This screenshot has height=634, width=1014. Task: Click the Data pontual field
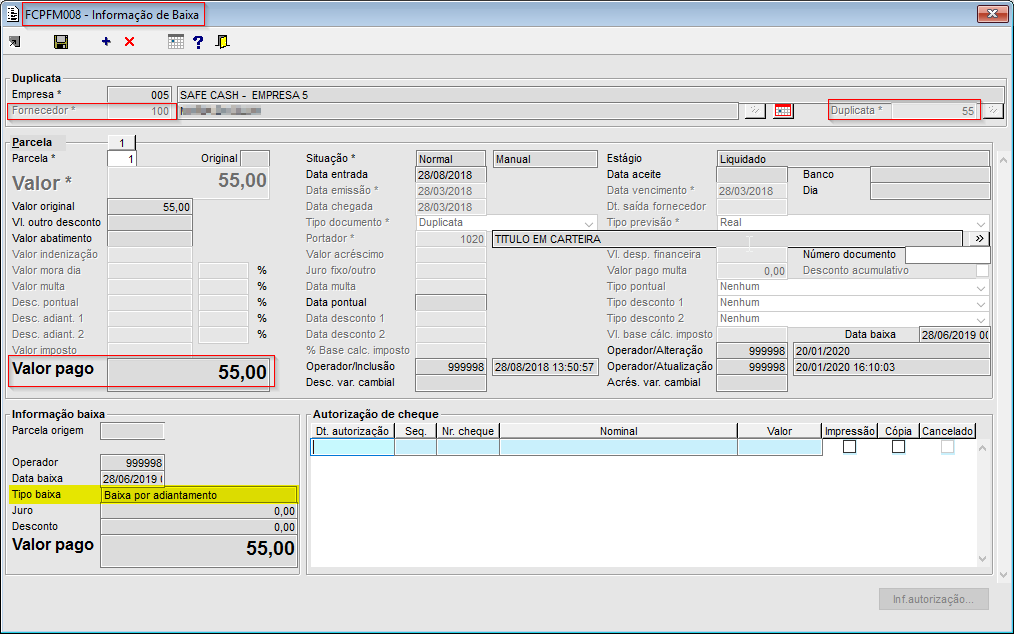pyautogui.click(x=451, y=303)
